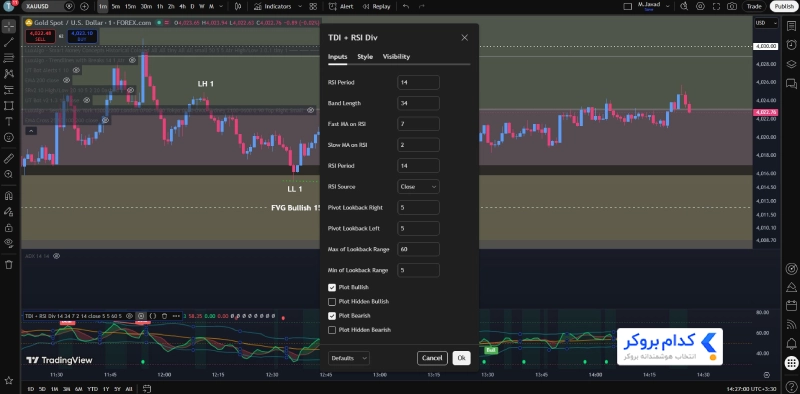
Task: Open the USD currency dropdown
Action: point(766,23)
